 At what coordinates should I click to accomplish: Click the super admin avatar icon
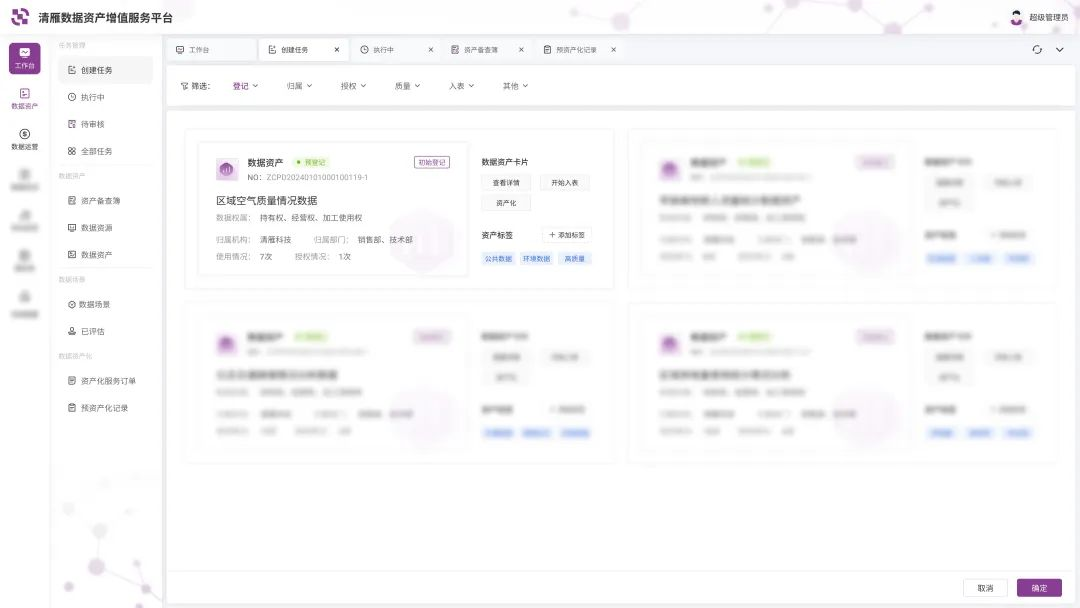pos(1016,17)
